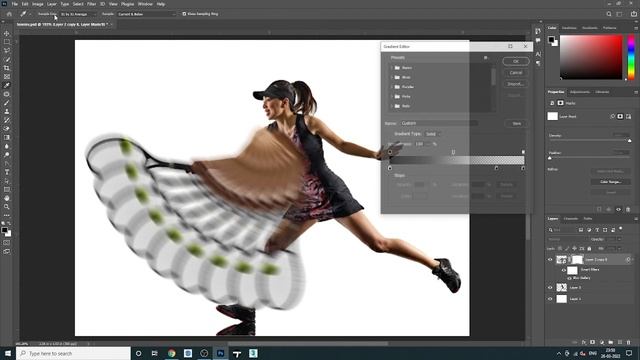
Task: Open the File menu
Action: 14,4
